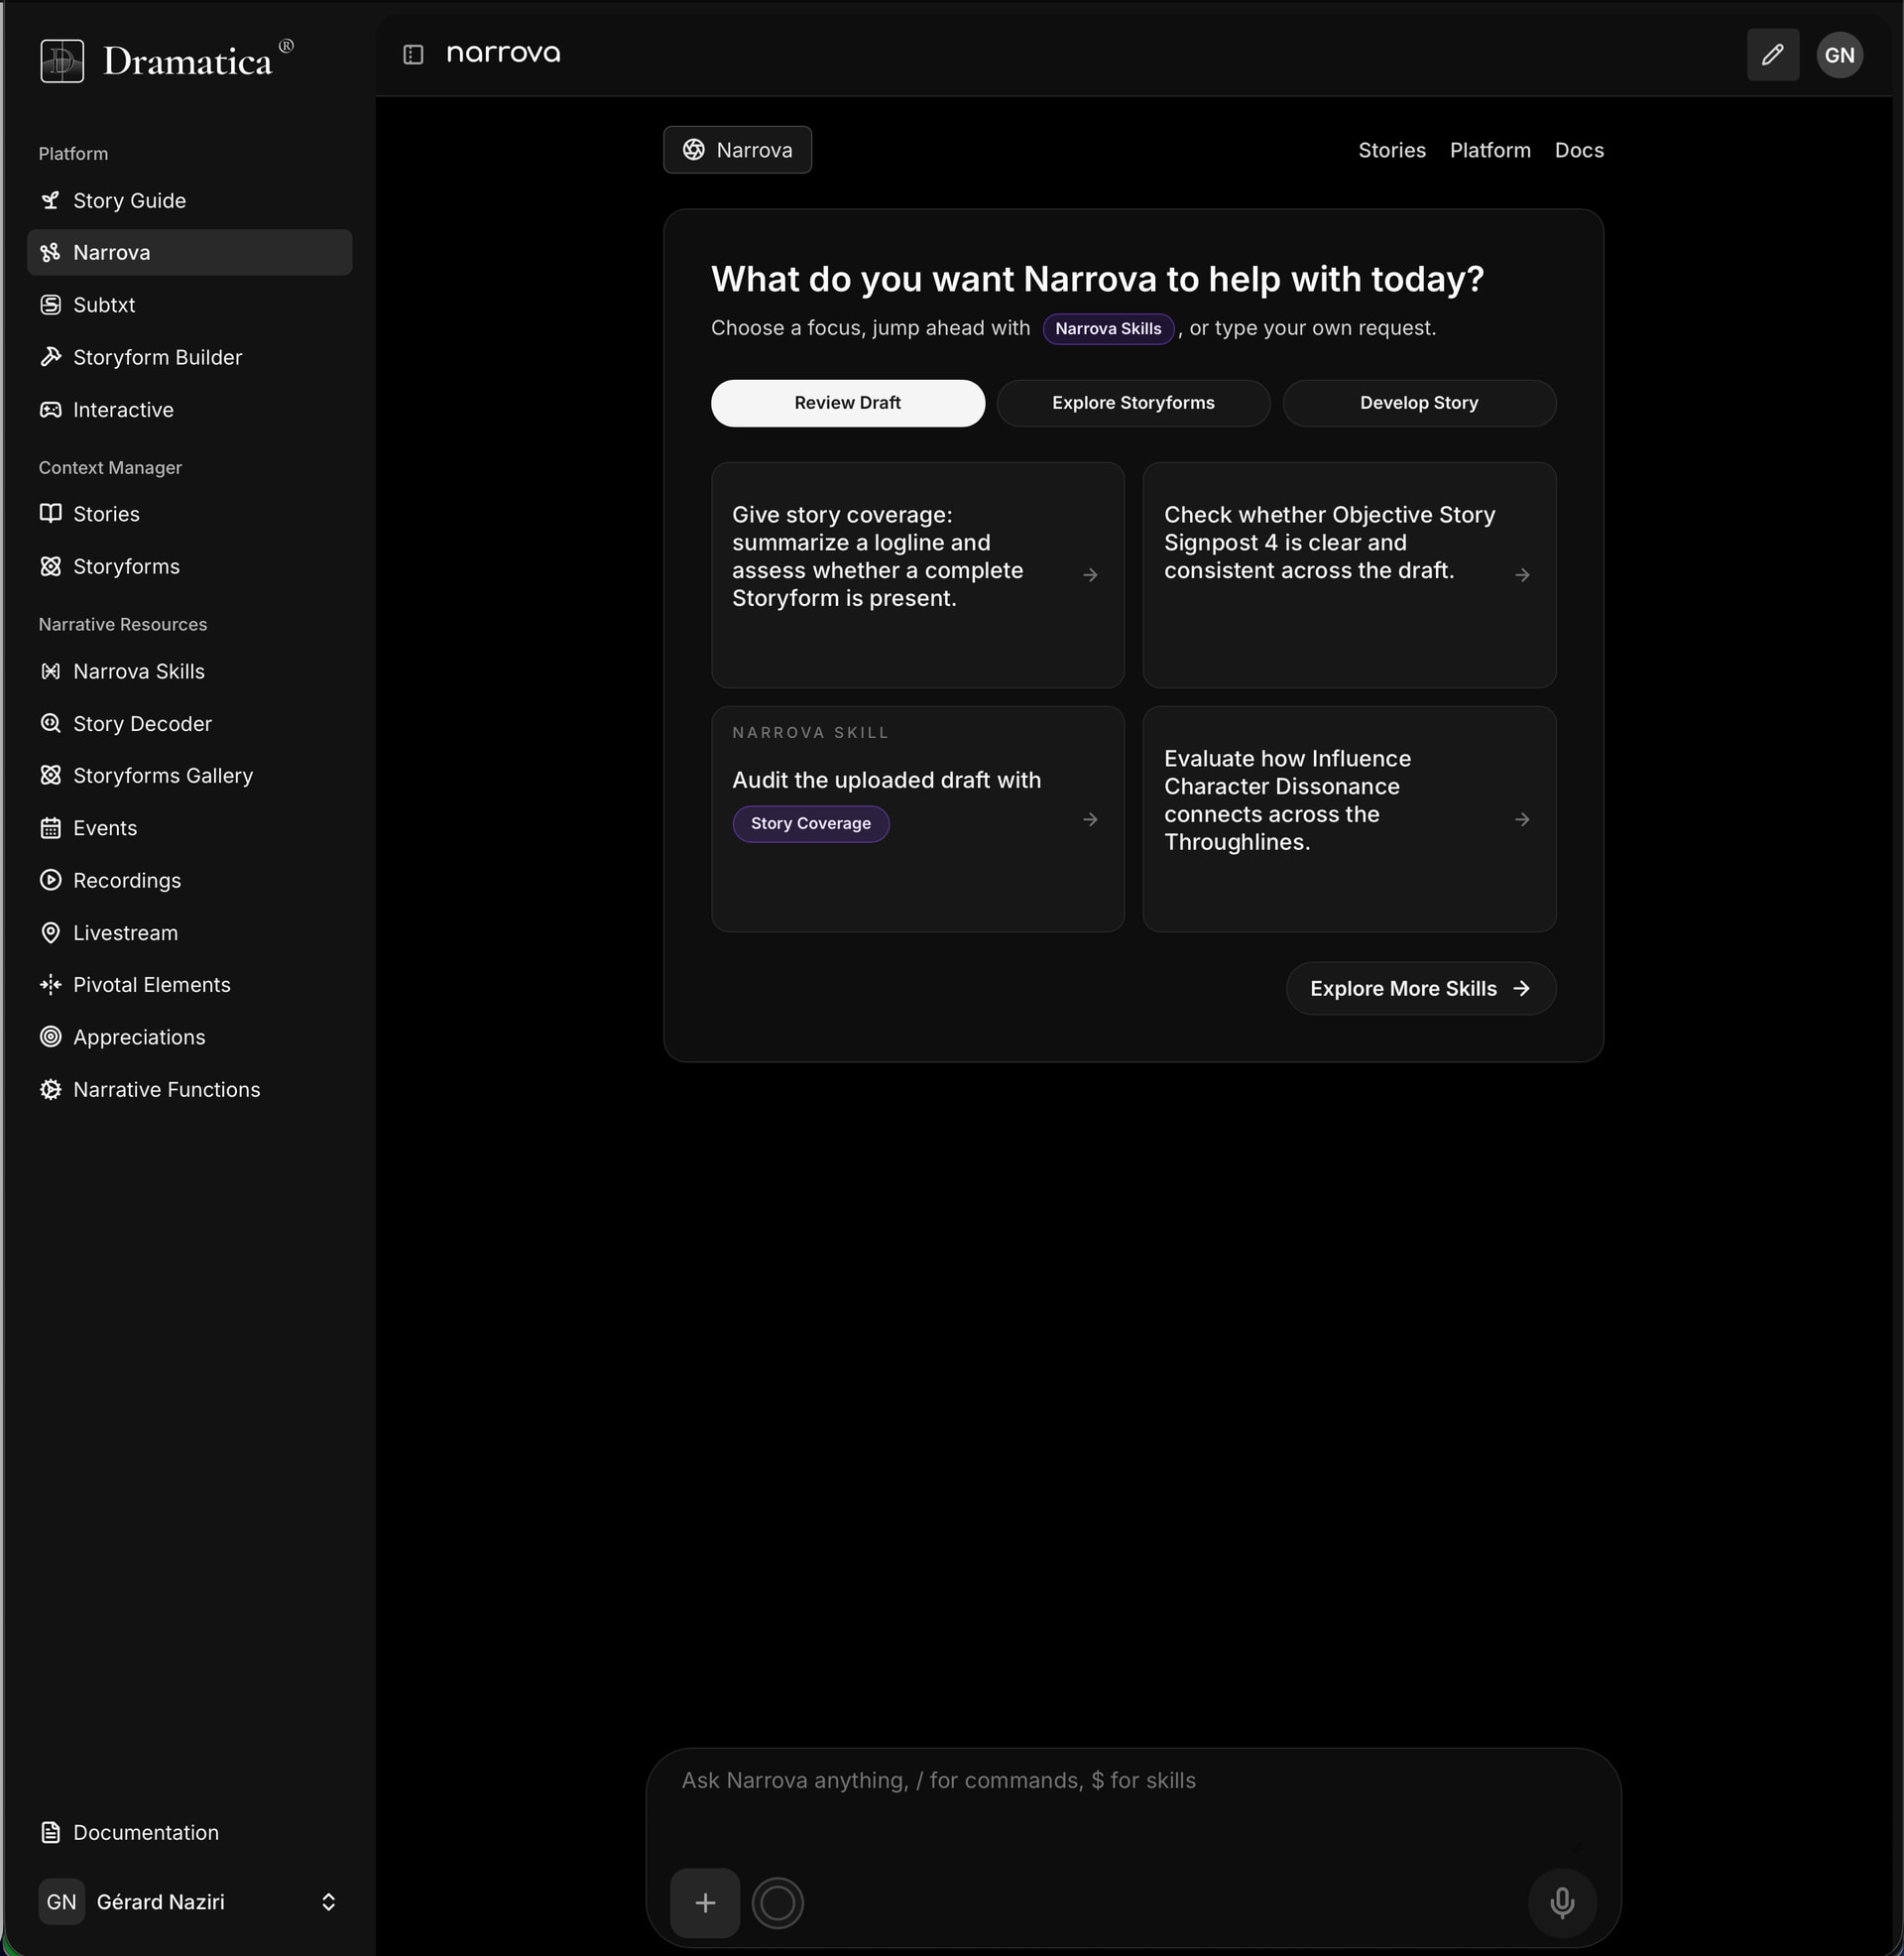Toggle the circle mode button beside plus
Viewport: 1904px width, 1956px height.
[x=777, y=1902]
